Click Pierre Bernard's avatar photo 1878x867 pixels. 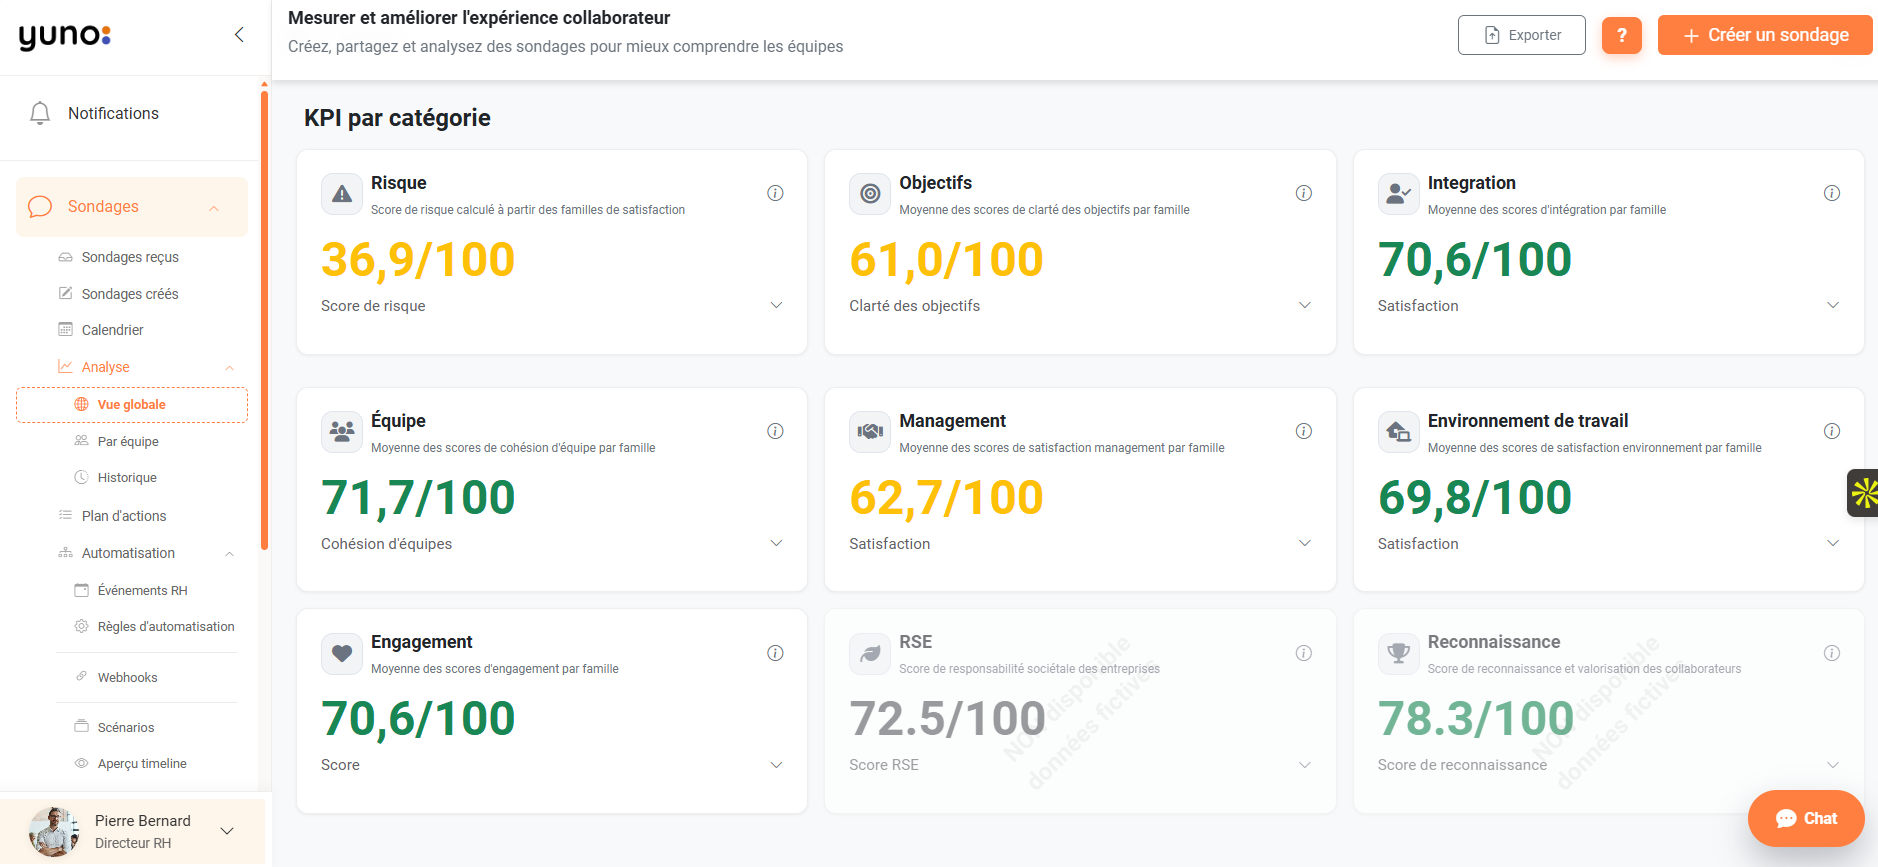(54, 831)
